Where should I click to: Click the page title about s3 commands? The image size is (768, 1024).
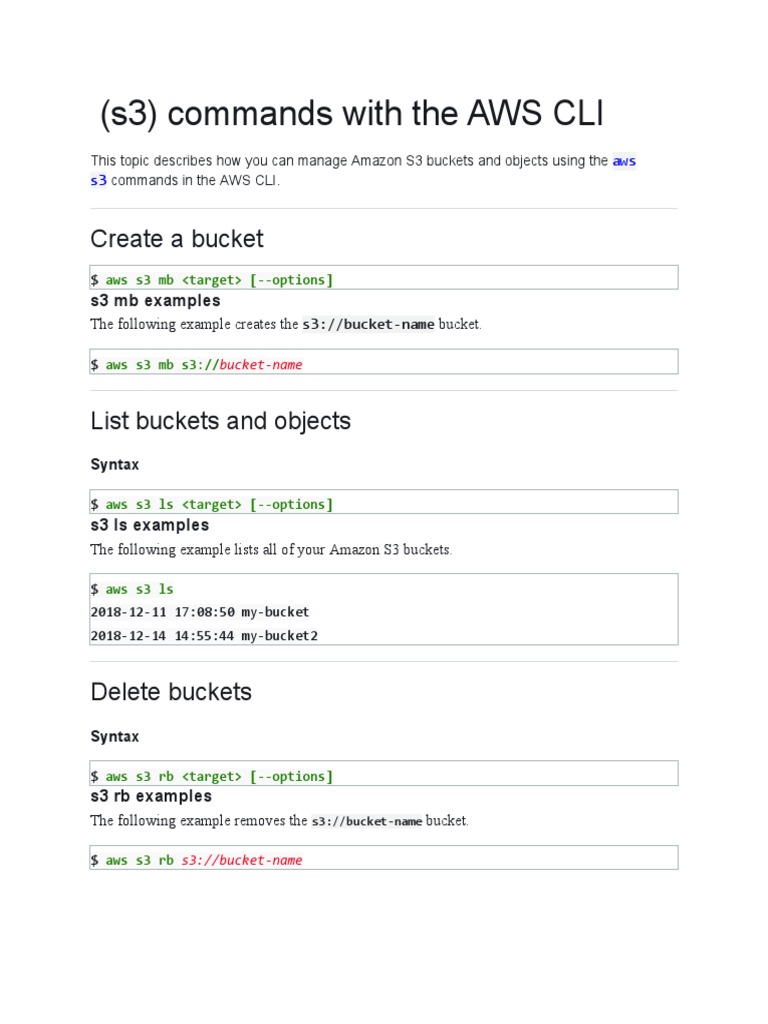[351, 115]
